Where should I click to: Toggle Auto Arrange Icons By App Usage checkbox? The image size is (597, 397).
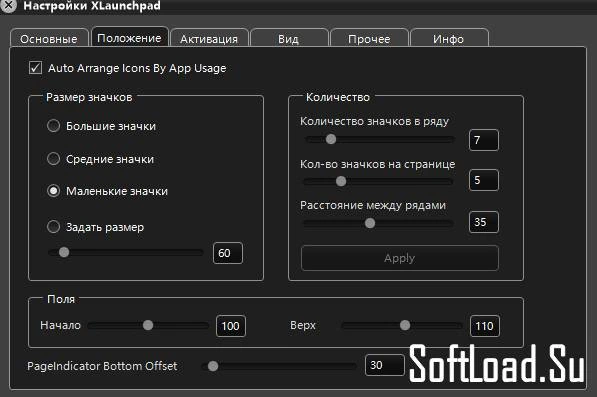coord(35,68)
